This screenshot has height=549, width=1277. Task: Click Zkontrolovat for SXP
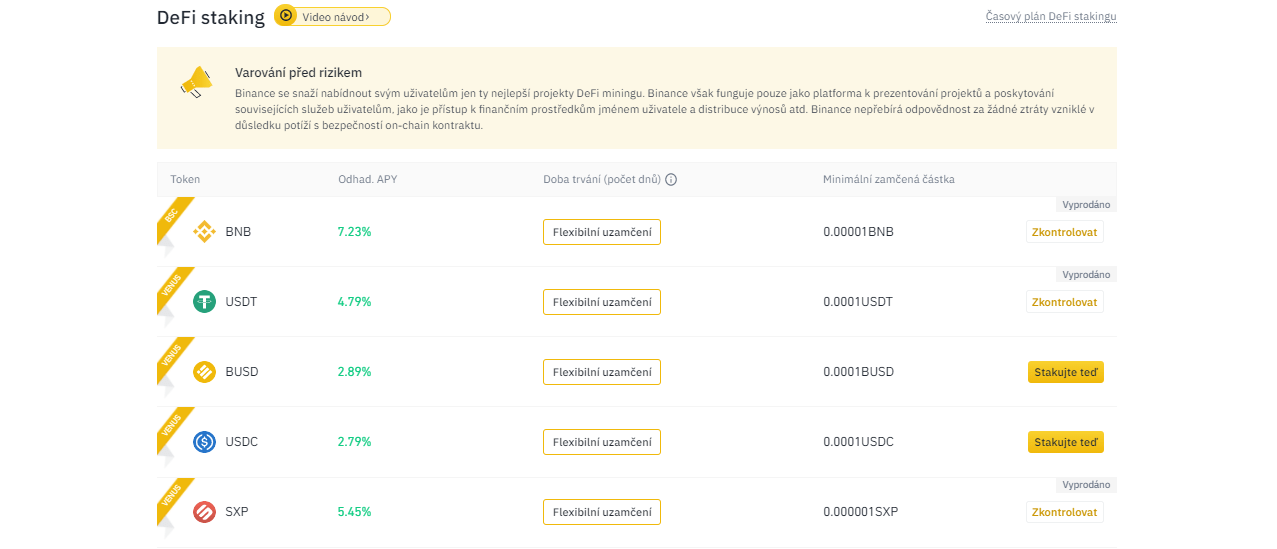[1064, 512]
